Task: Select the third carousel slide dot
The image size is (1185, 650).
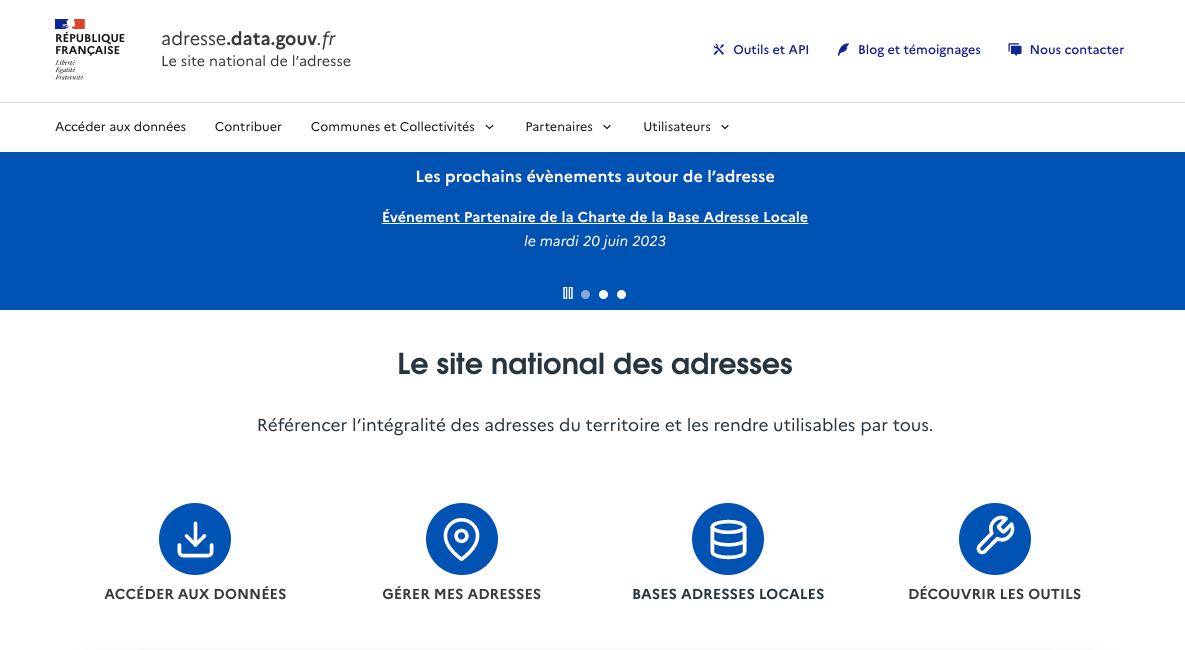Action: [x=622, y=295]
